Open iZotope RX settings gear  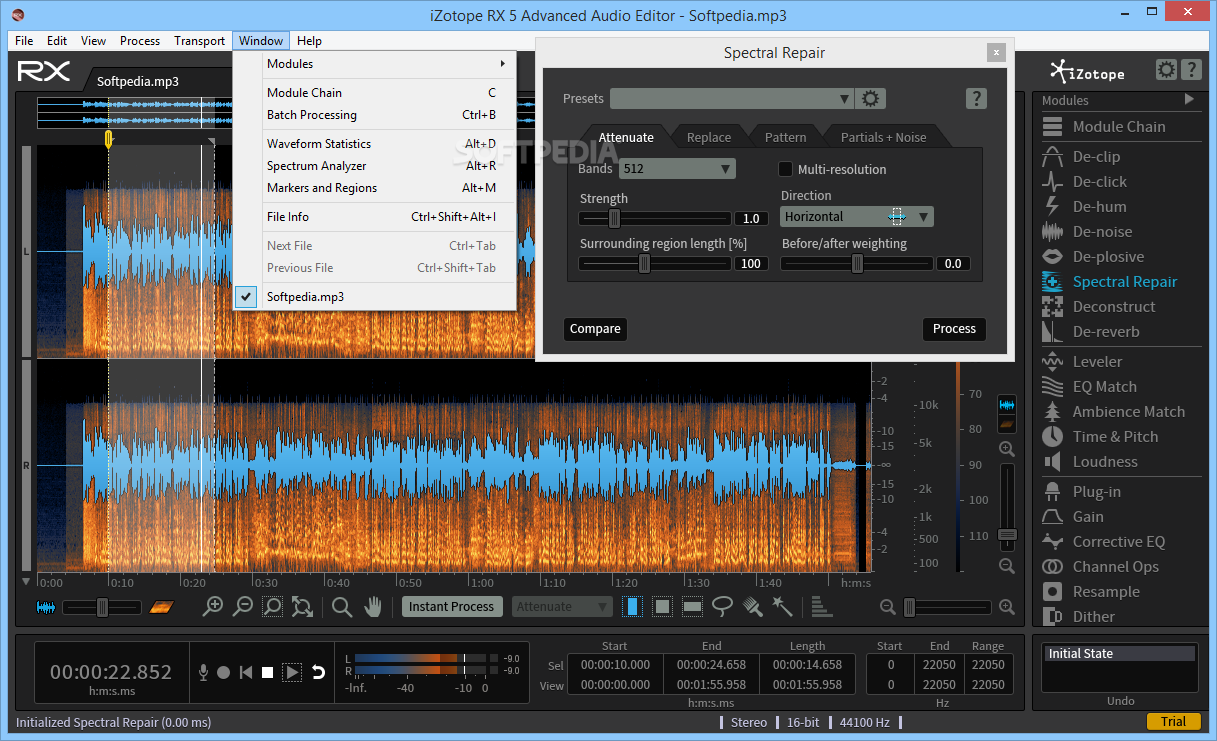tap(1166, 70)
